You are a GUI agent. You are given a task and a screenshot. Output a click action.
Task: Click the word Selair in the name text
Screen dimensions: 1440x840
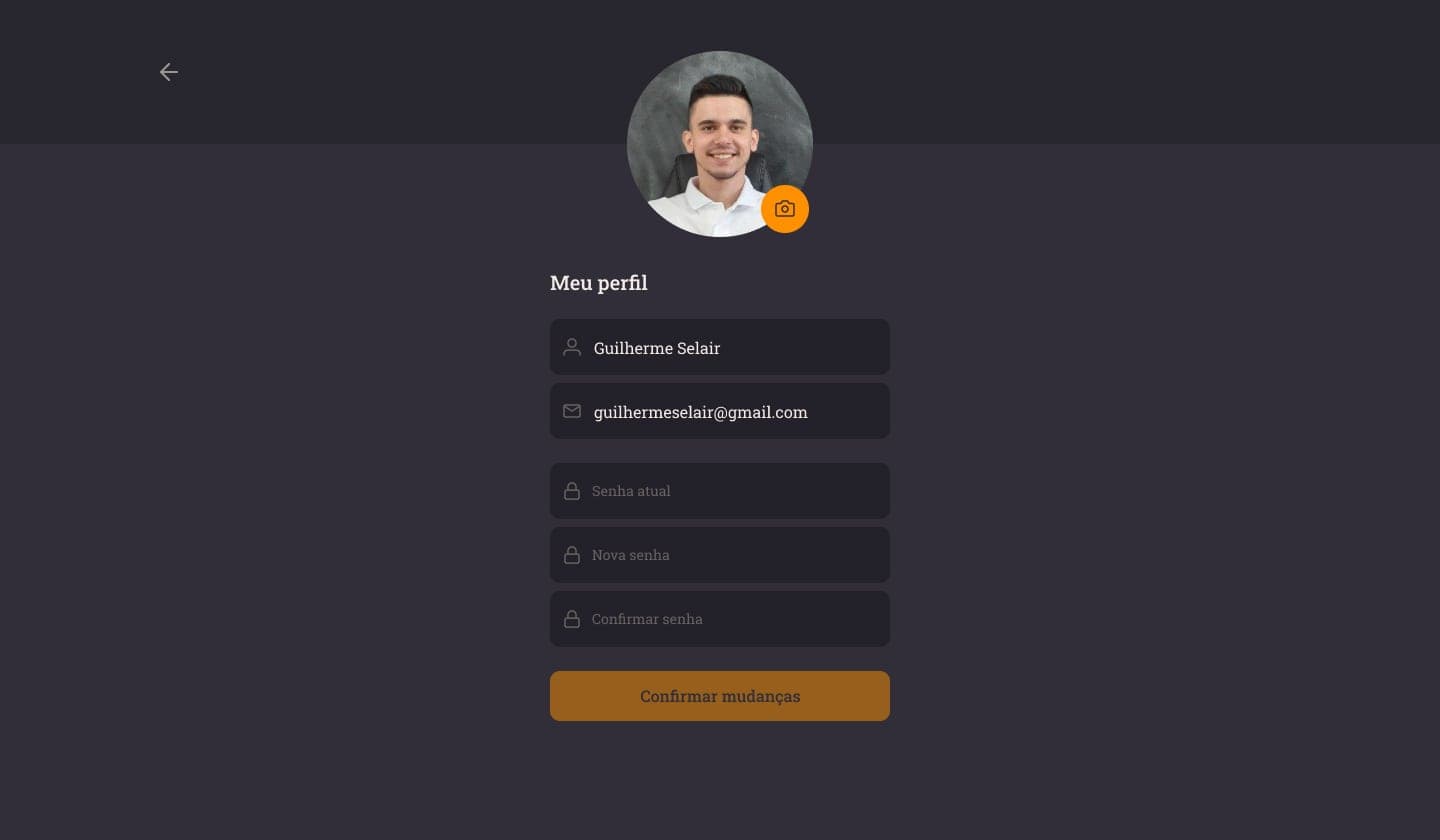pos(696,348)
